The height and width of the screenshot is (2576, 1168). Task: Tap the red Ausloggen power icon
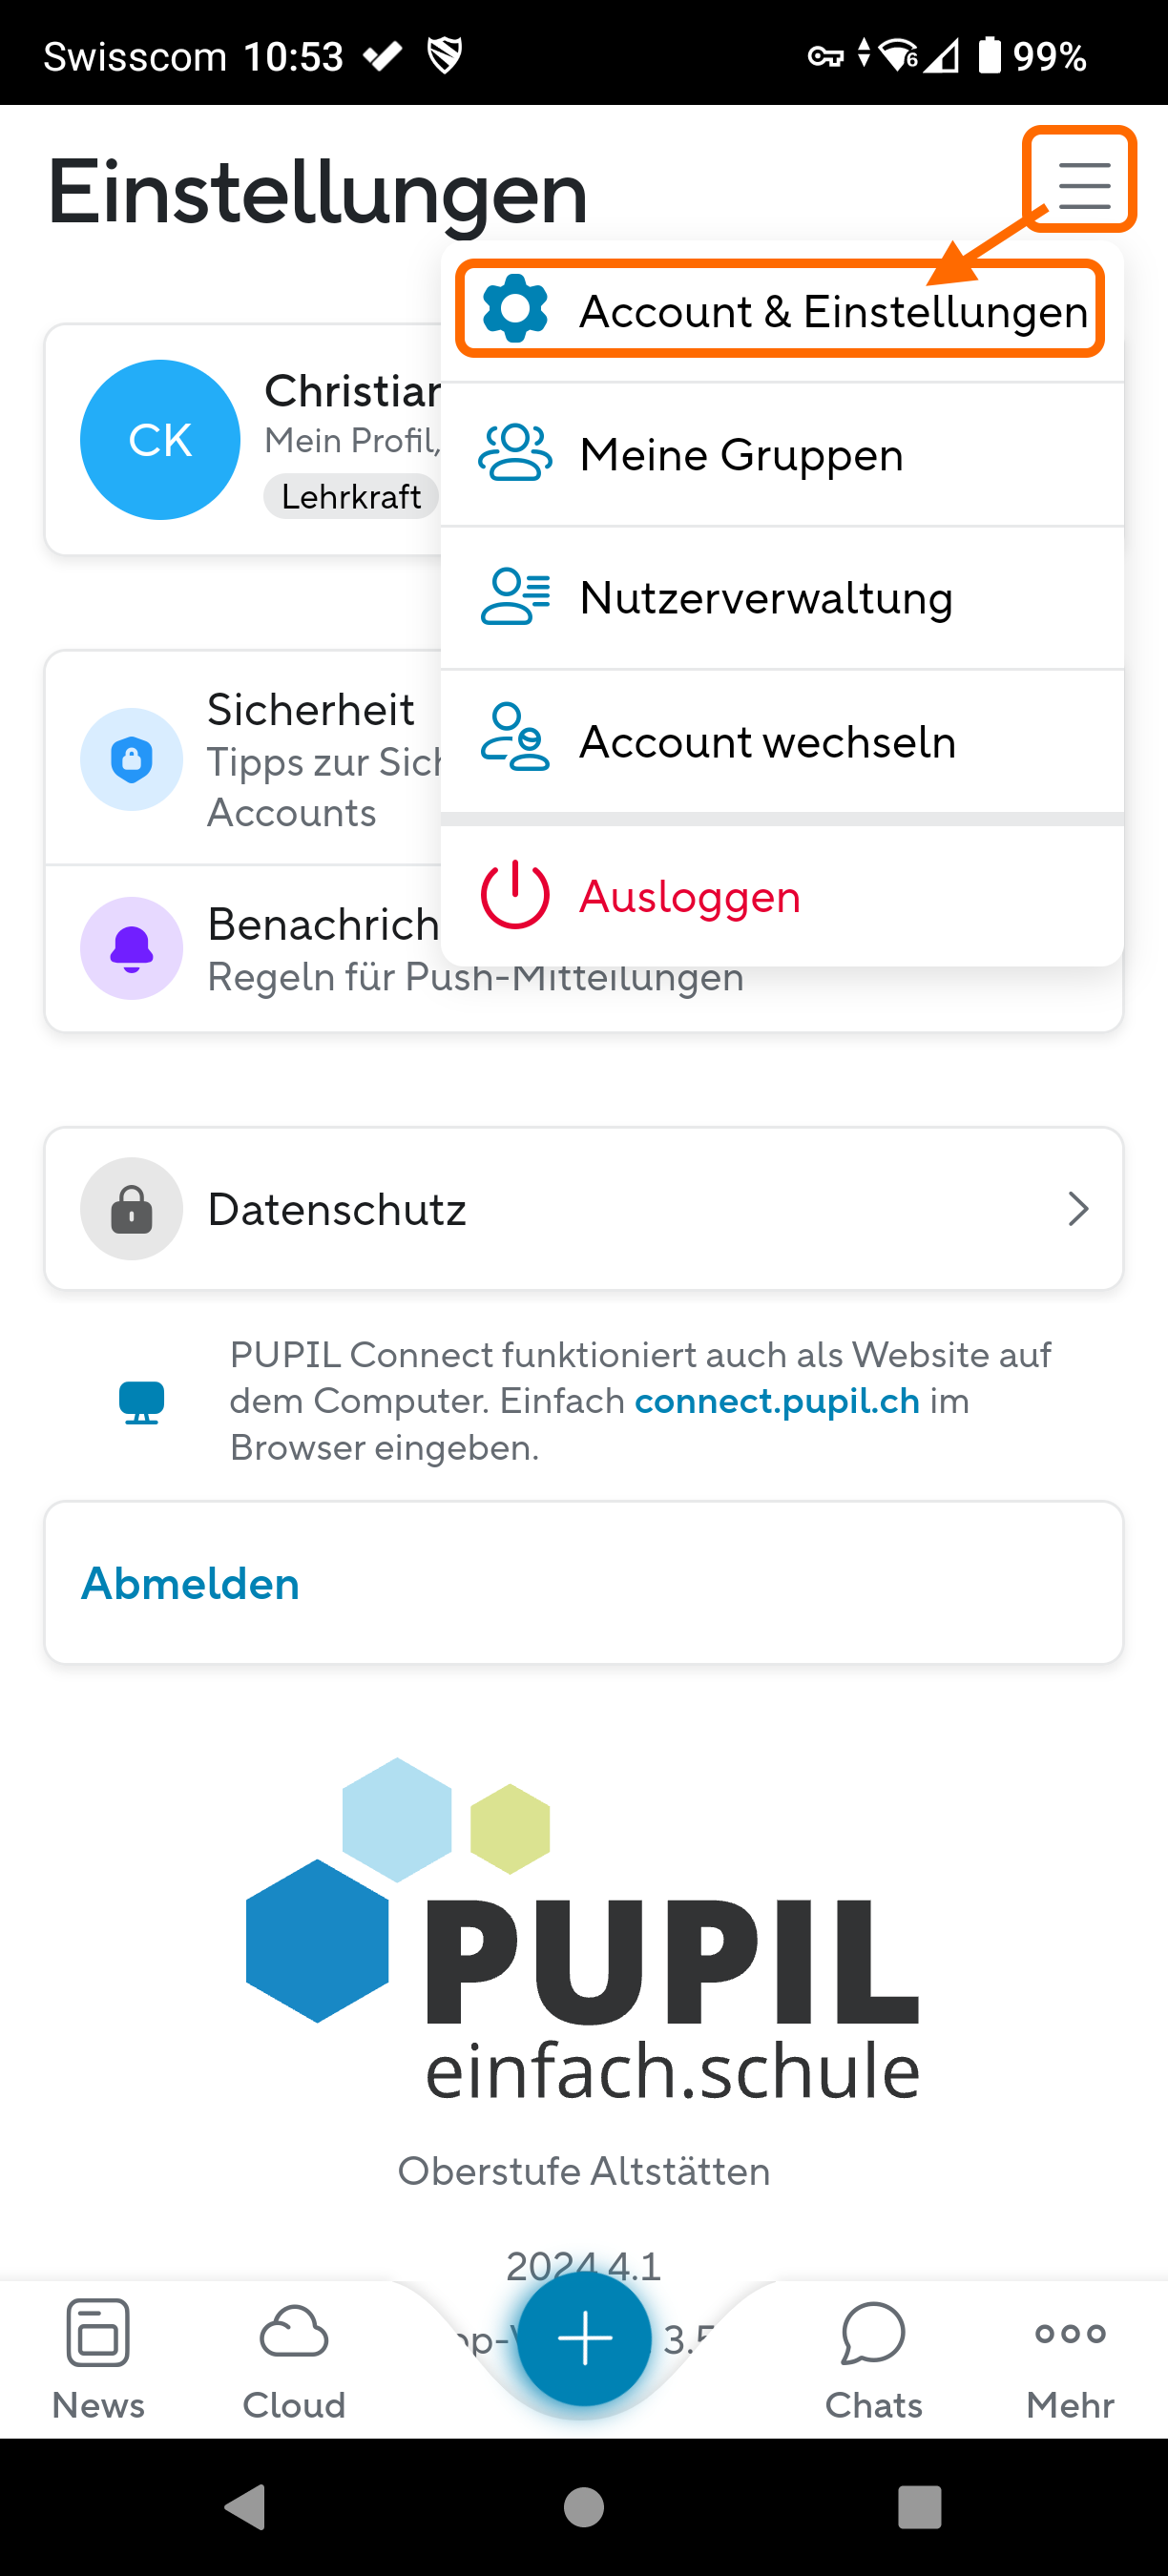pos(515,895)
